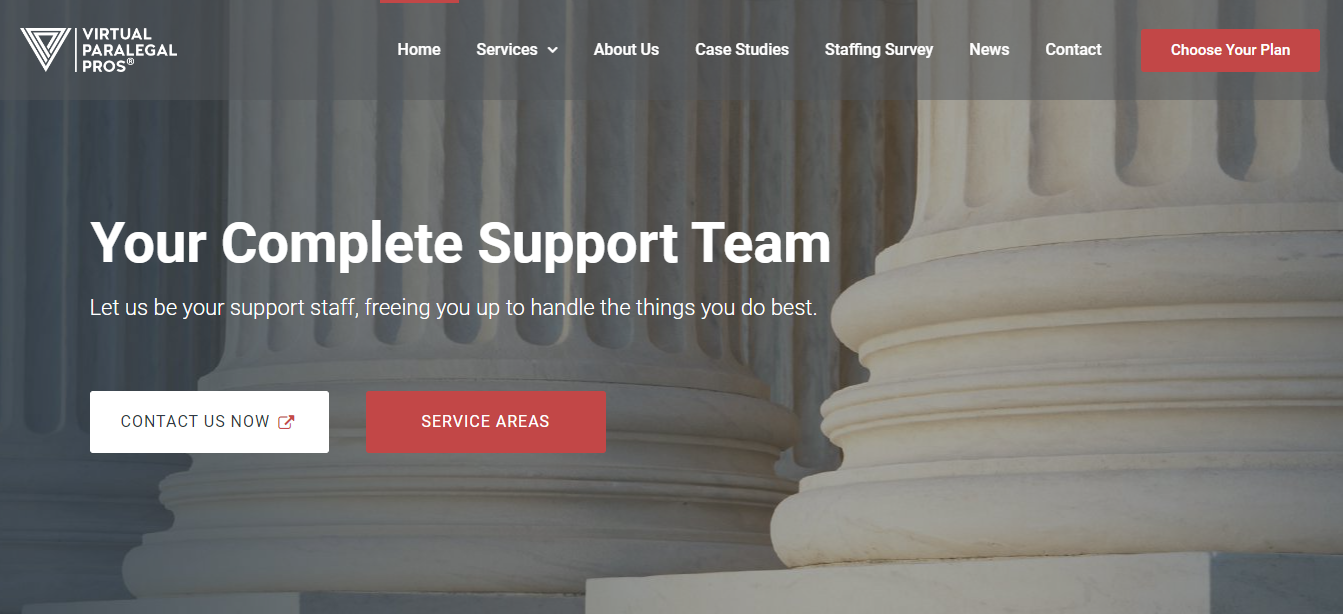Click the white Contact Us Now button
Screen dimensions: 1343x614
pyautogui.click(x=209, y=422)
